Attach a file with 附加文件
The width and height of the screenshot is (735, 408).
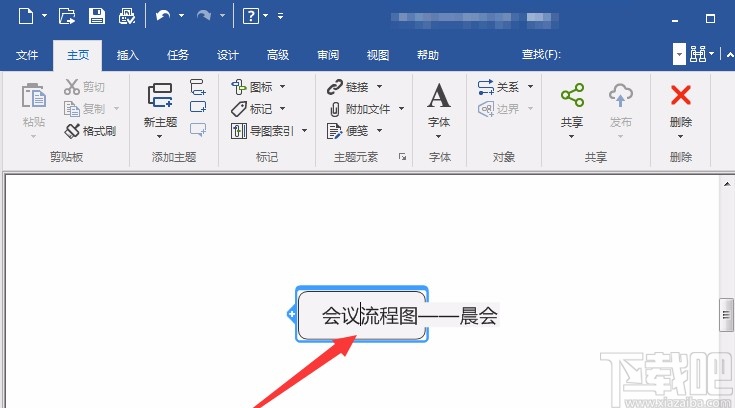pyautogui.click(x=359, y=109)
